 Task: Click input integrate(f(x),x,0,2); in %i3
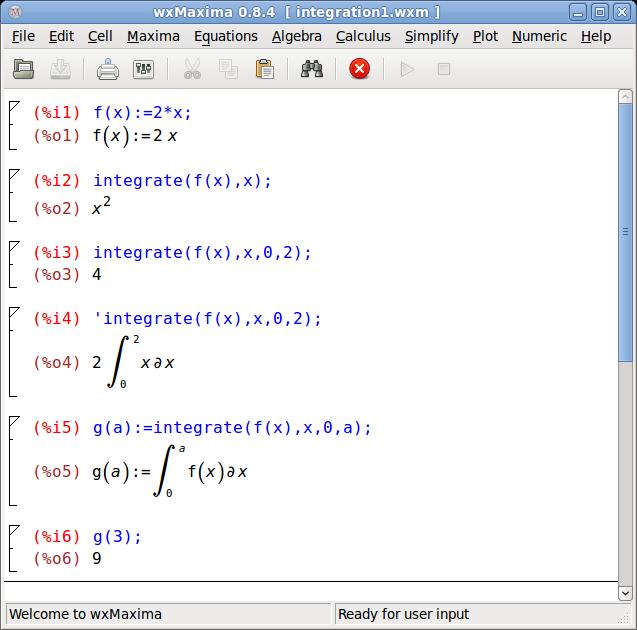tap(202, 253)
